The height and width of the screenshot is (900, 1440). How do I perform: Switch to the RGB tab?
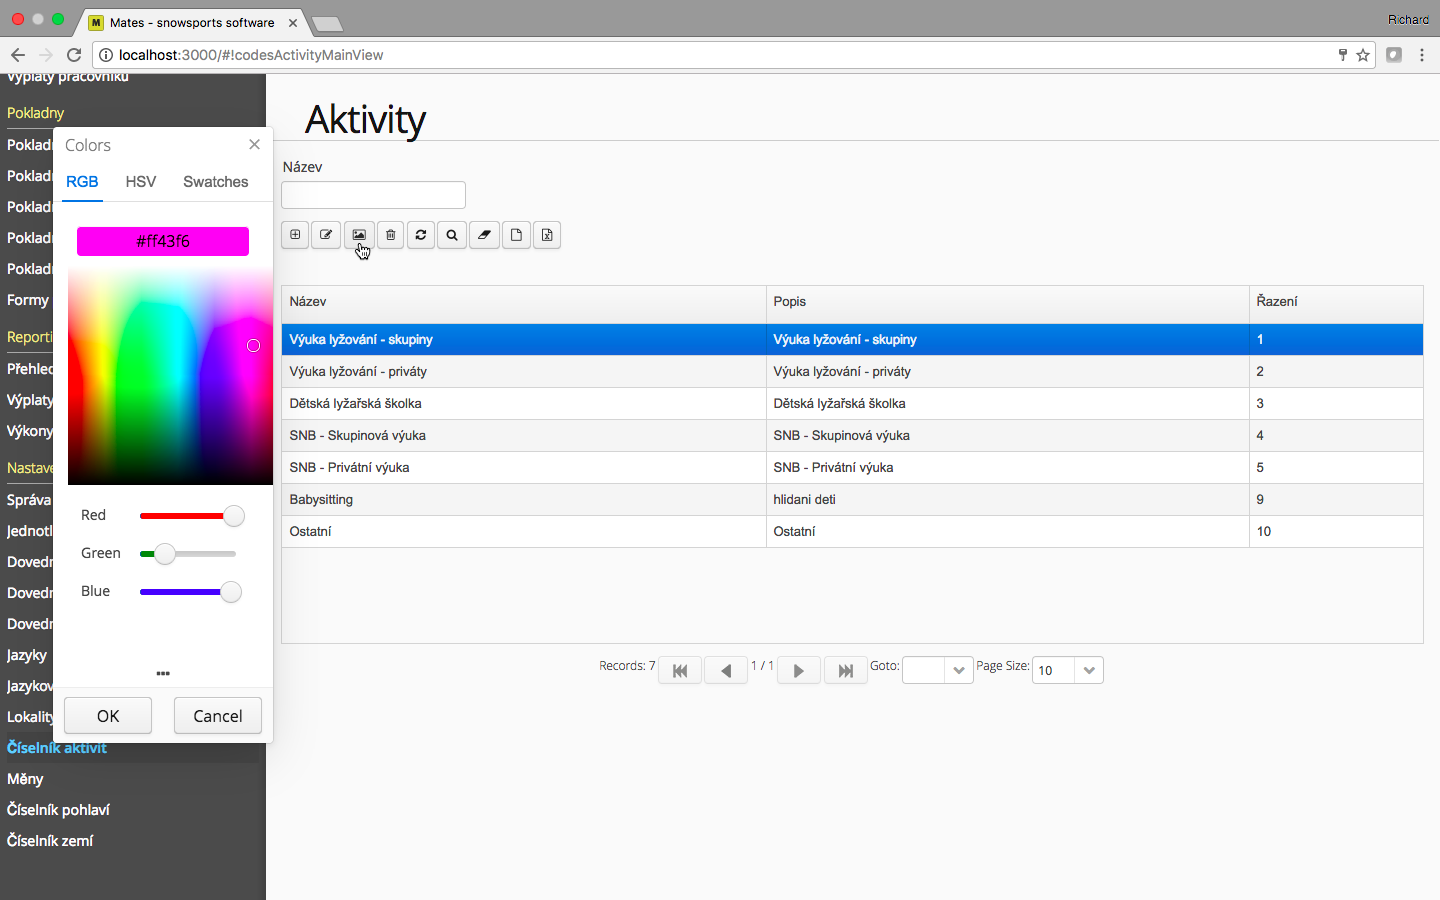click(x=82, y=182)
